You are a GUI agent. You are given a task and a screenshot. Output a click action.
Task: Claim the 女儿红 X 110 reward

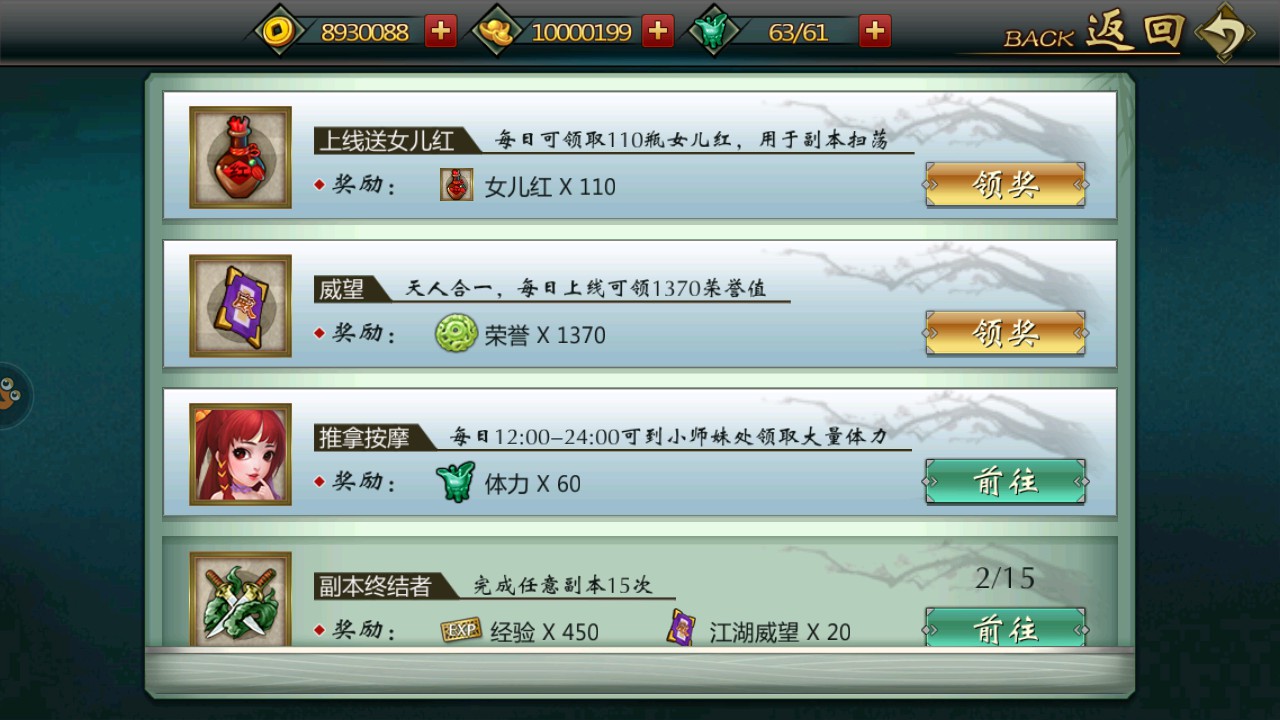pos(1006,185)
